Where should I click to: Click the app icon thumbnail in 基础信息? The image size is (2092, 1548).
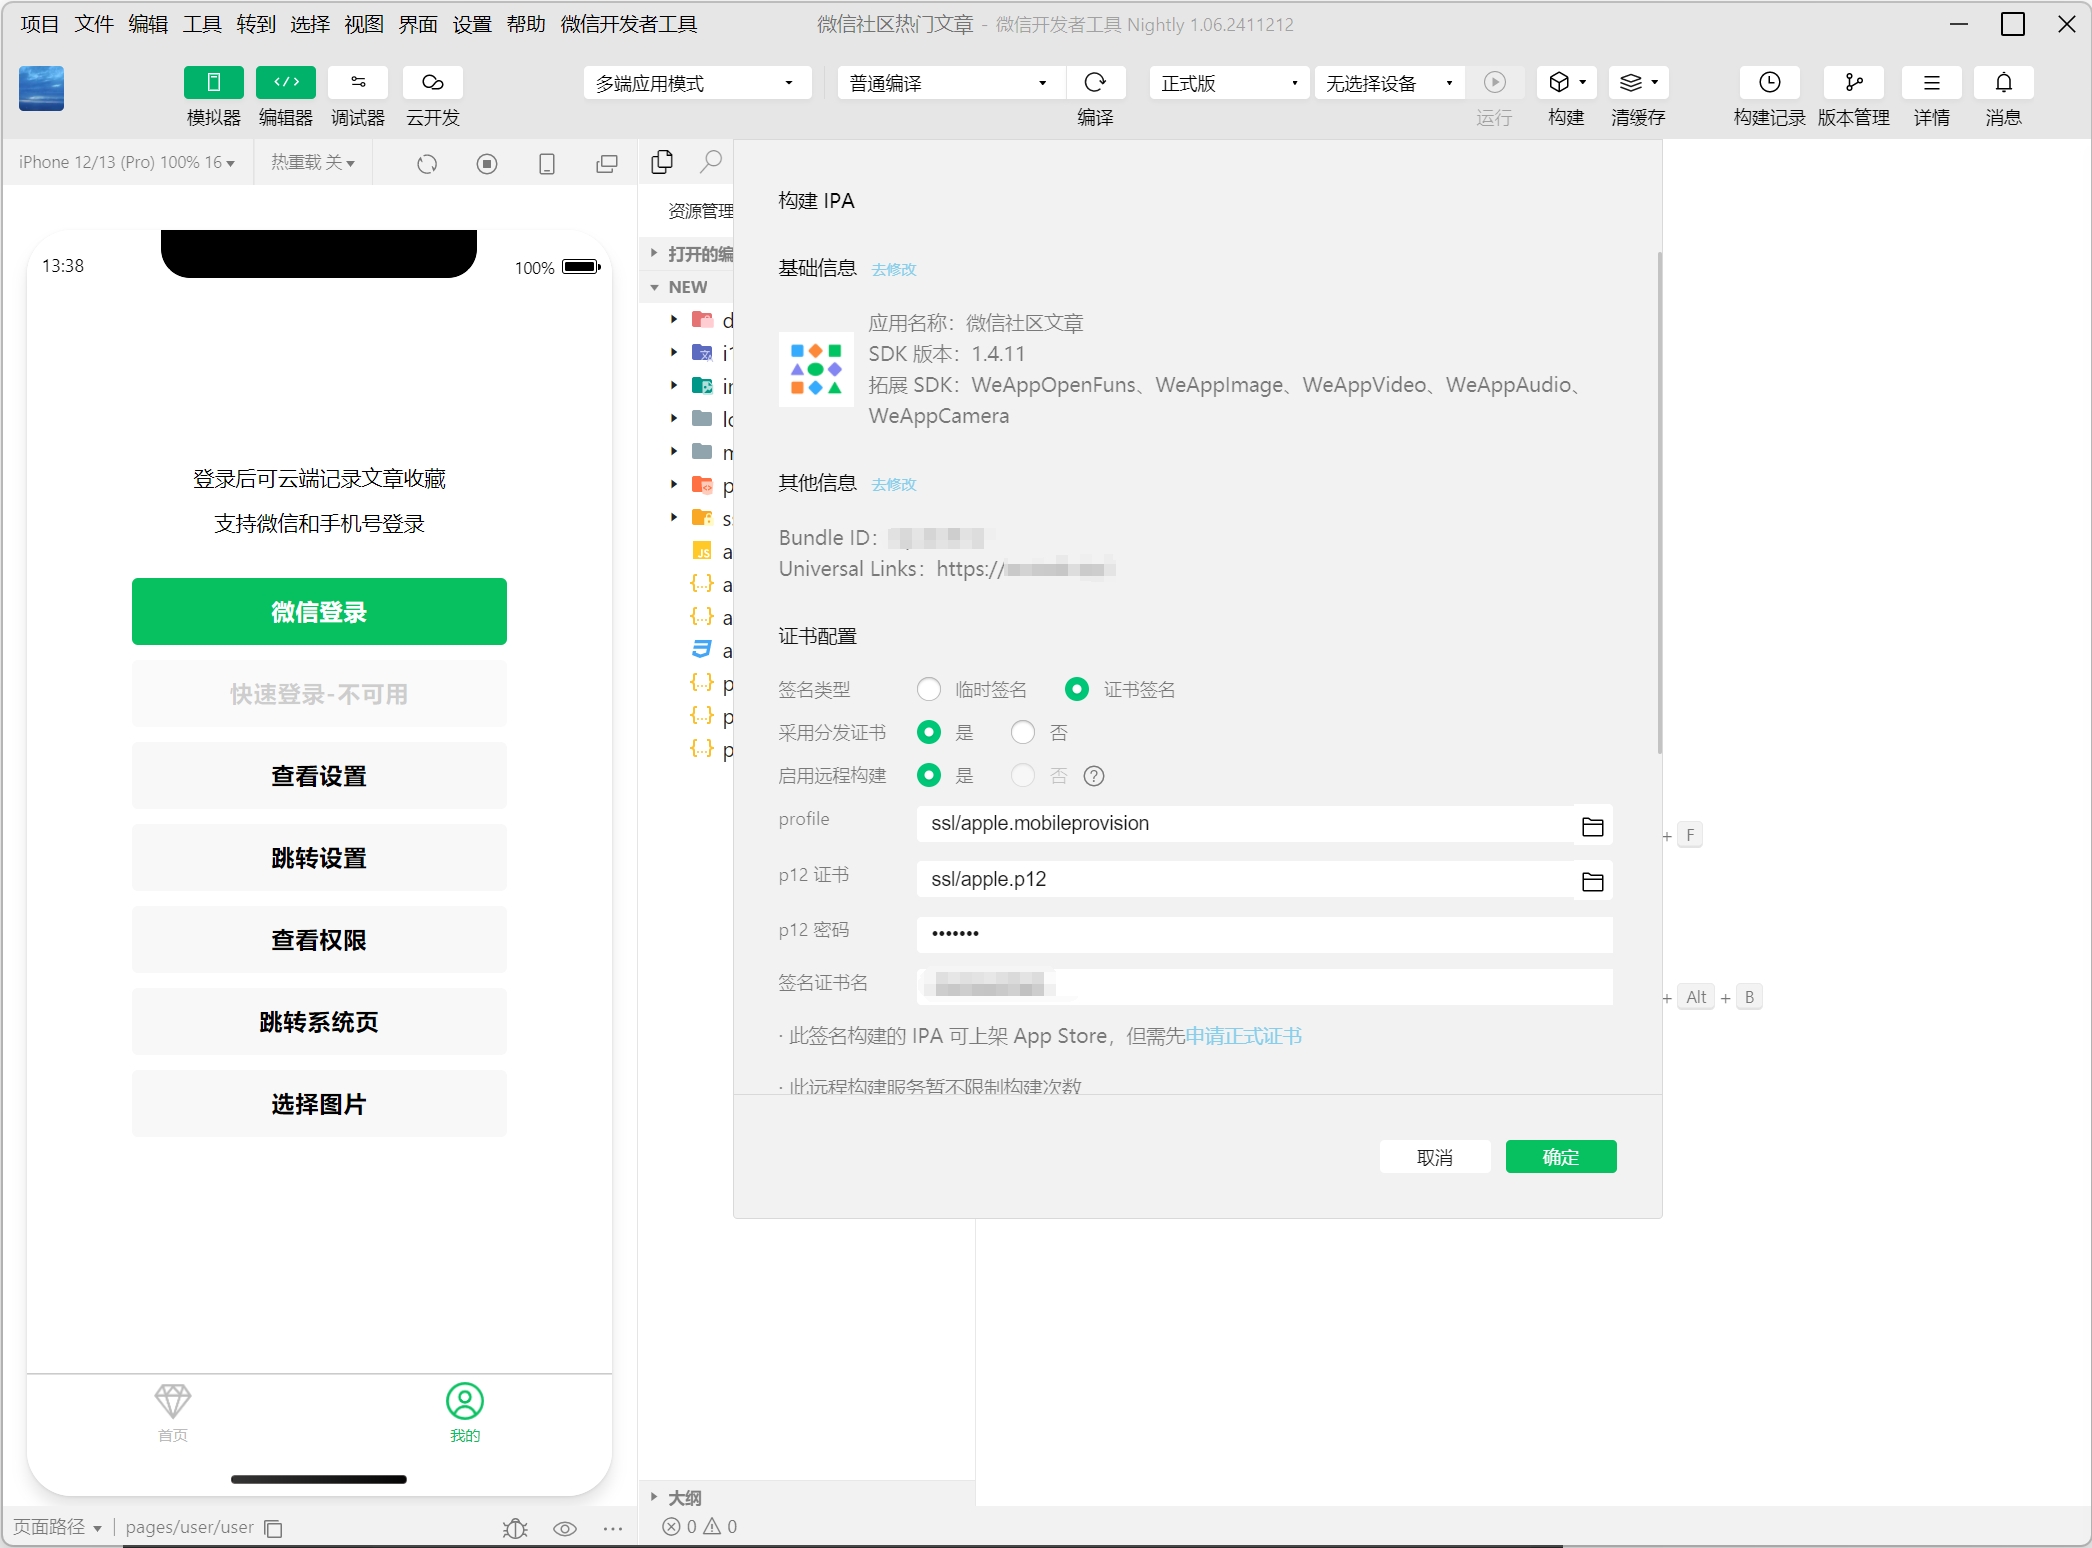coord(816,369)
